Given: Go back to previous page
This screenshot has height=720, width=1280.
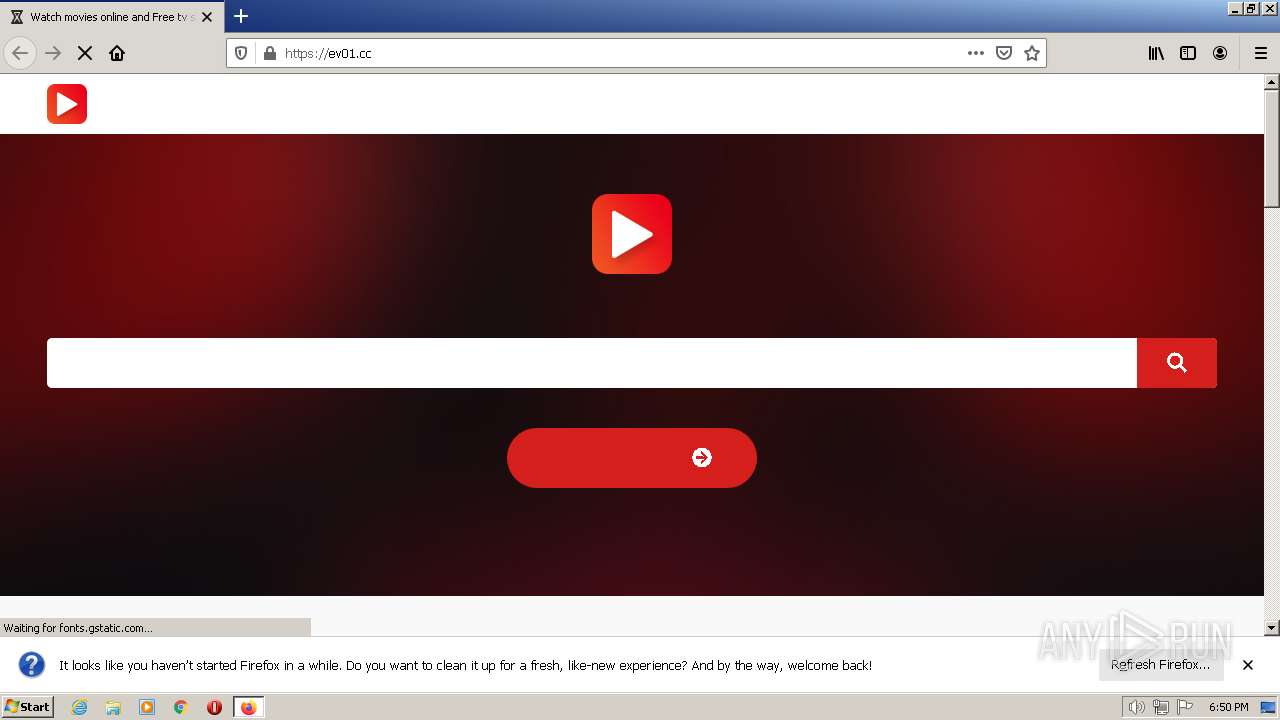Looking at the screenshot, I should coord(20,53).
